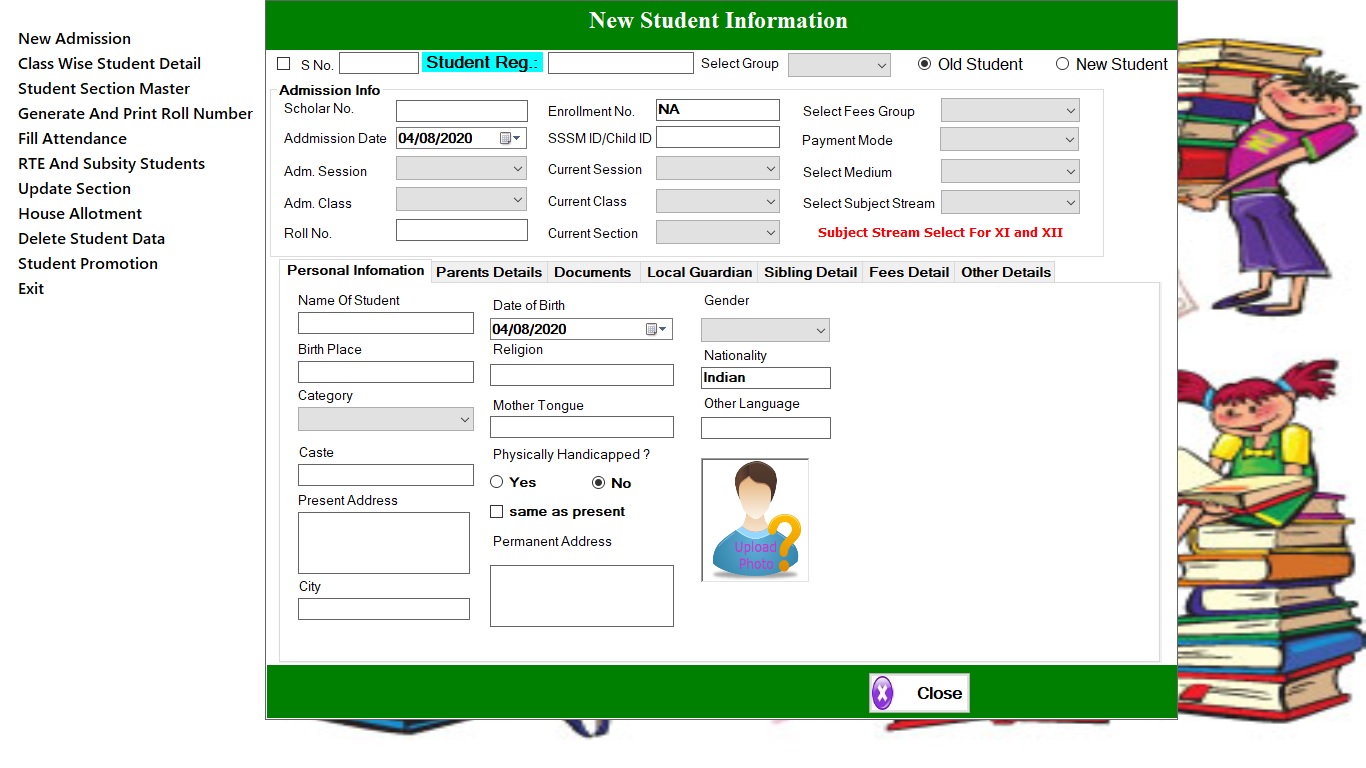This screenshot has width=1366, height=768.
Task: Click the Name Of Student input field
Action: click(x=385, y=322)
